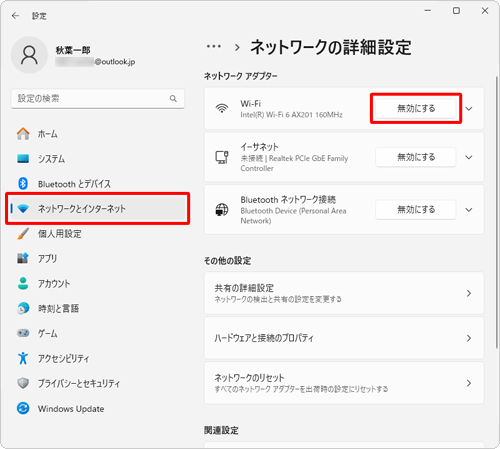Select ネットワークとインターネット in sidebar
Viewport: 500px width, 449px height.
pyautogui.click(x=98, y=209)
